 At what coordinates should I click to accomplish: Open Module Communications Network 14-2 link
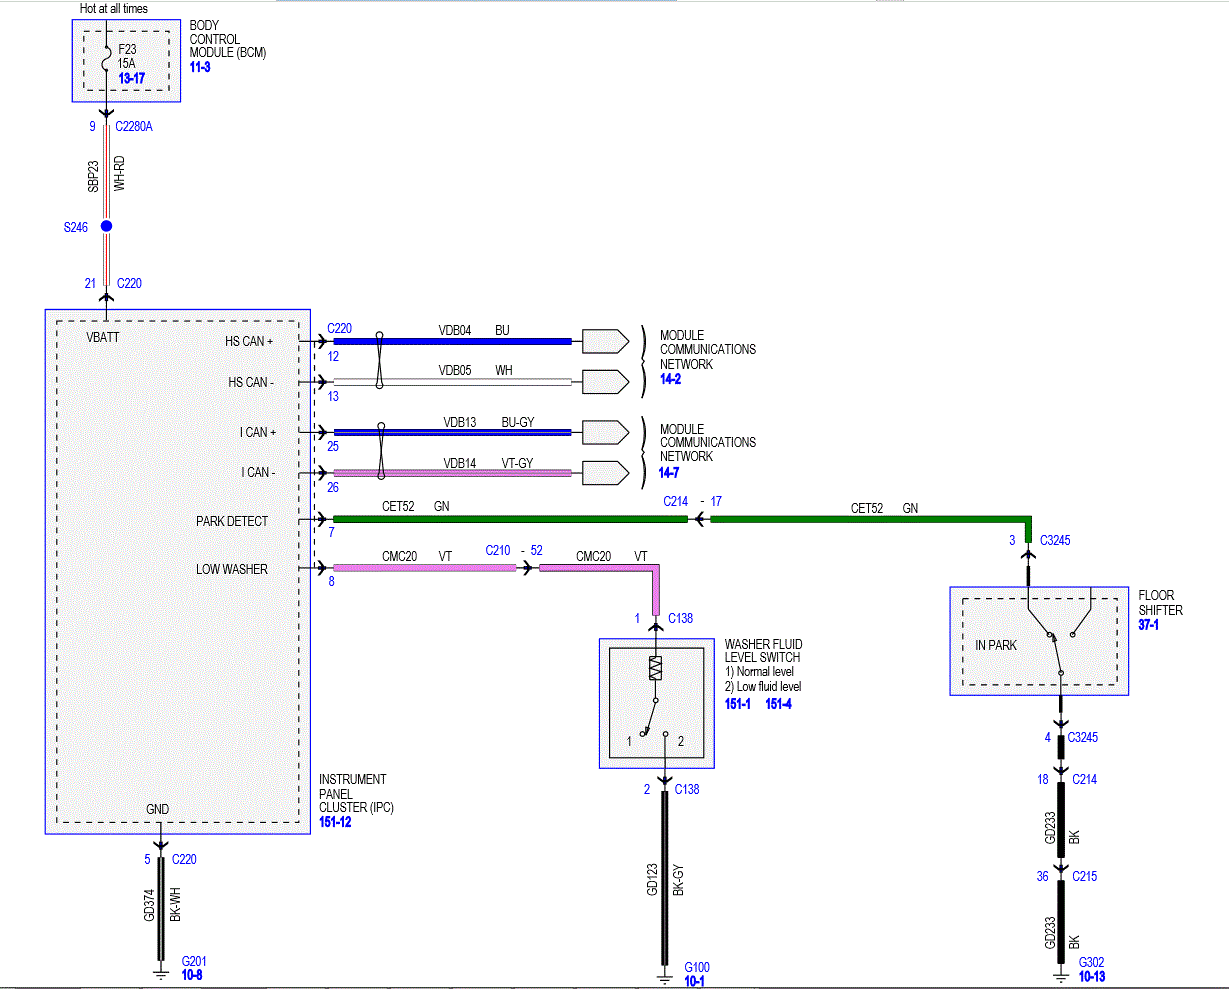(671, 379)
